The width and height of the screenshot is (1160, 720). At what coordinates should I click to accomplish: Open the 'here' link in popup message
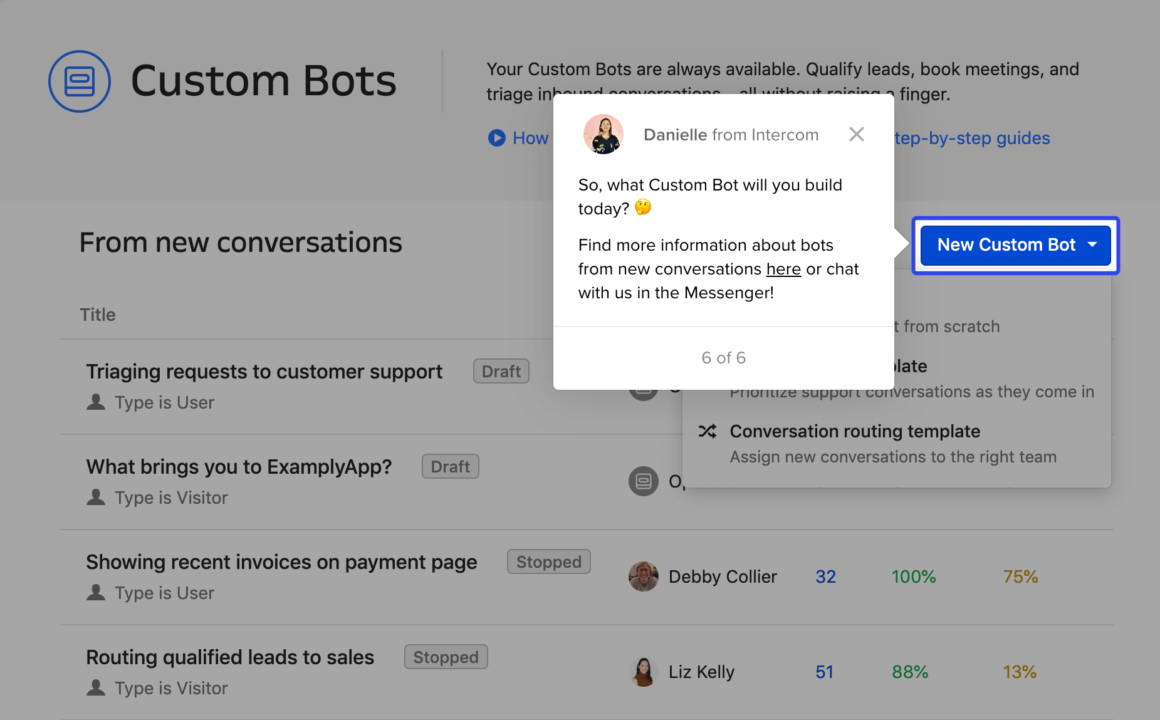783,269
